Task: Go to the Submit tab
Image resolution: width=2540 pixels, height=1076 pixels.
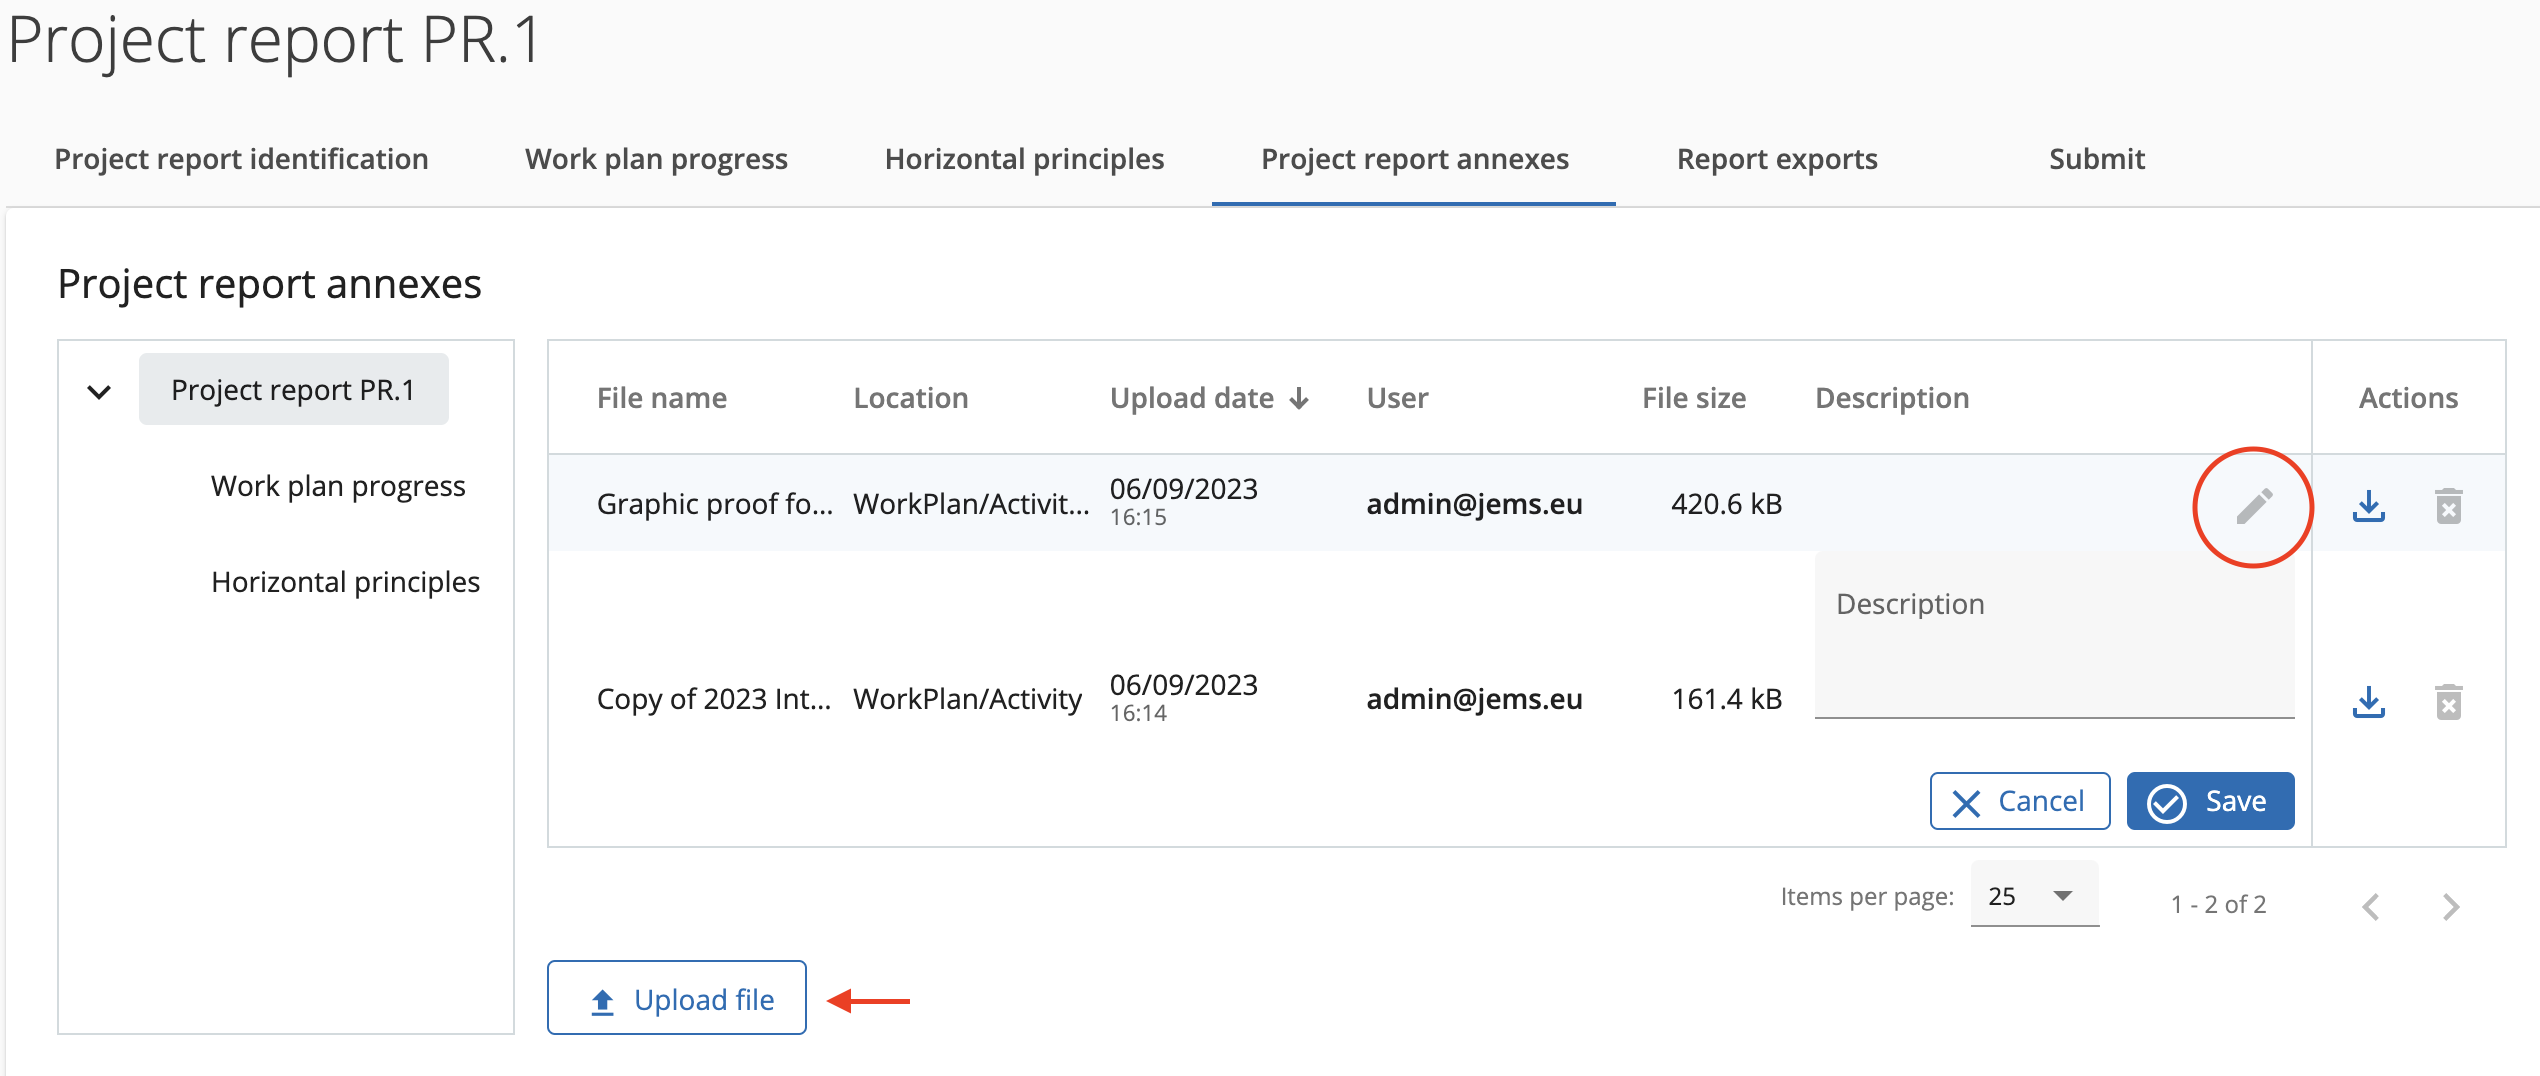Action: click(x=2096, y=159)
